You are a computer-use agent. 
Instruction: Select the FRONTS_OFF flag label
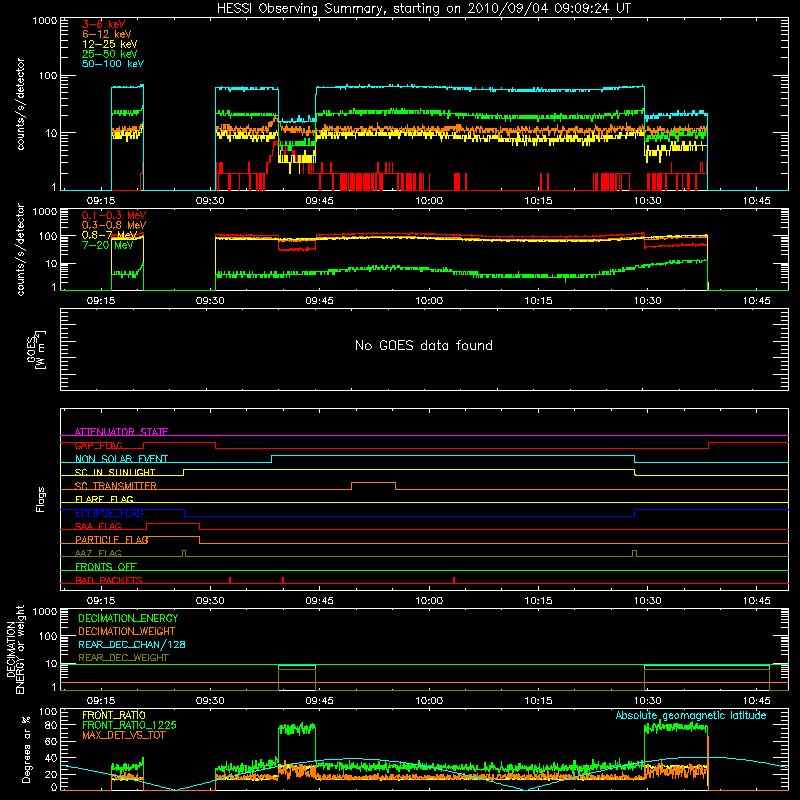pyautogui.click(x=105, y=567)
